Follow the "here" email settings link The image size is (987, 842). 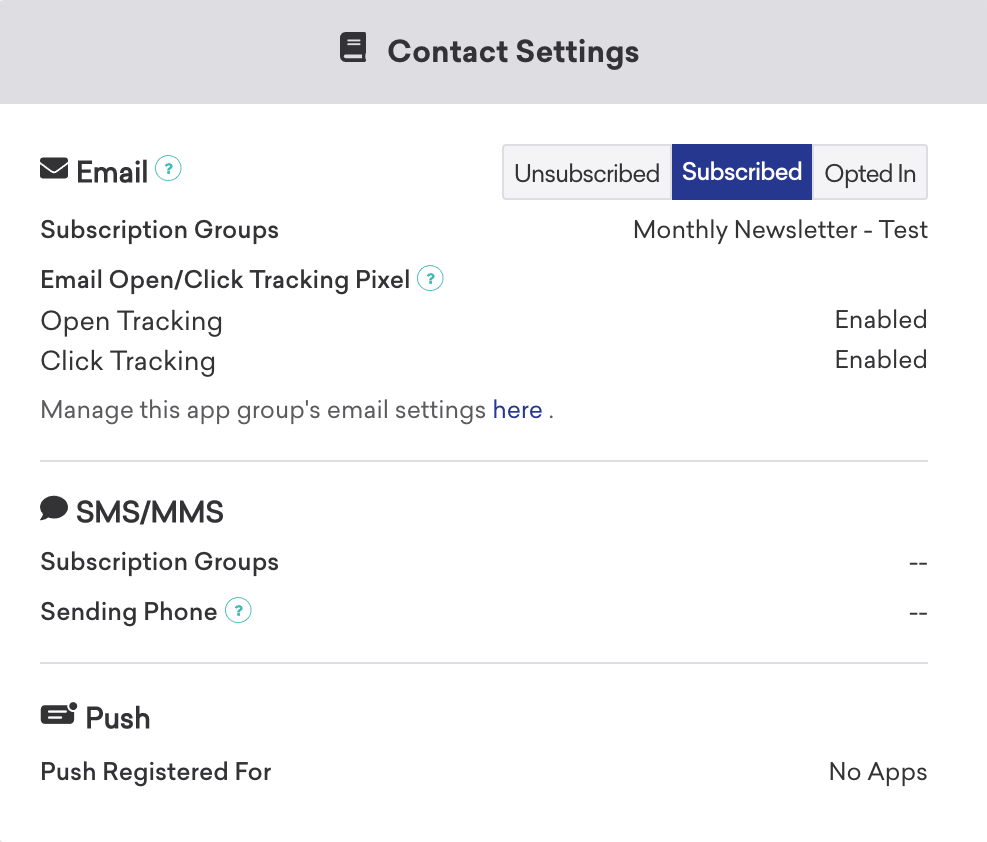point(517,410)
